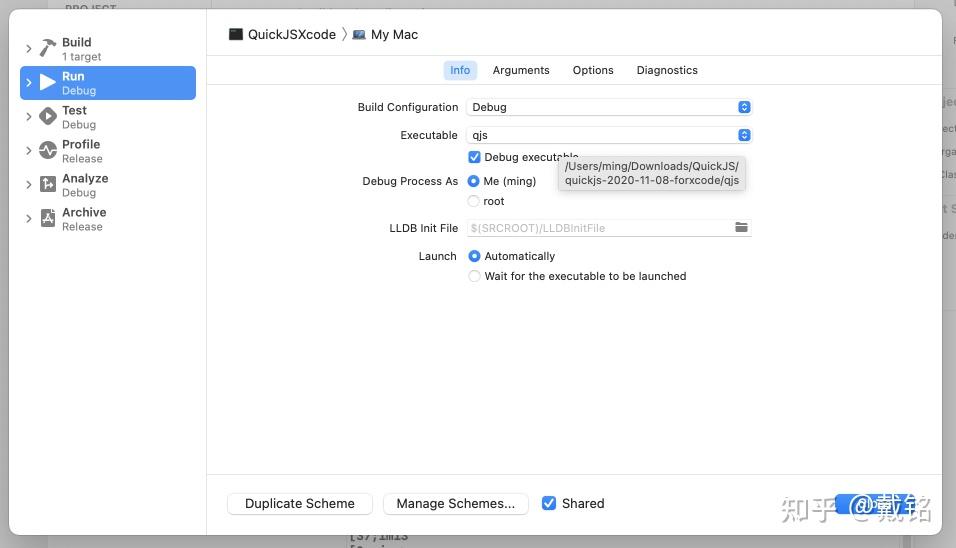956x548 pixels.
Task: Open the Diagnostics tab
Action: [667, 70]
